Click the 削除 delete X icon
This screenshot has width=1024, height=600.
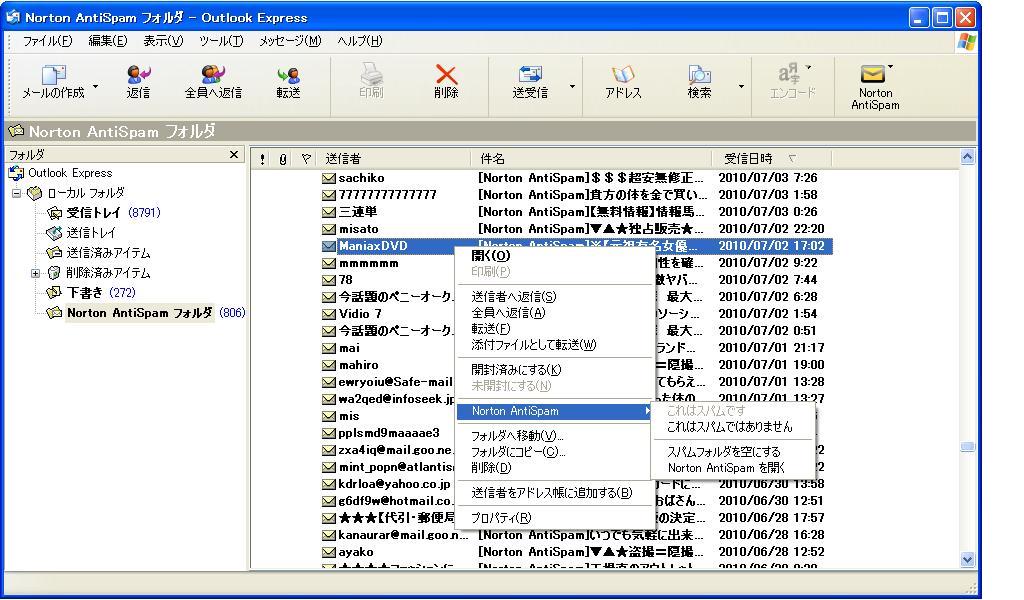[x=446, y=74]
